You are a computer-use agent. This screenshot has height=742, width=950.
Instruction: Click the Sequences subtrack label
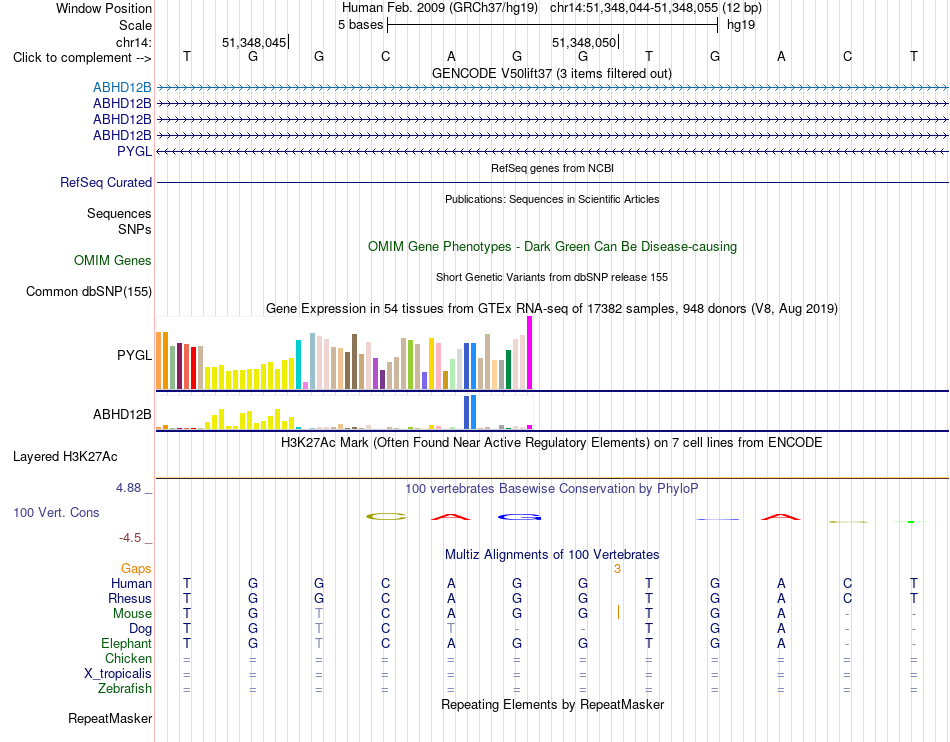pyautogui.click(x=119, y=213)
